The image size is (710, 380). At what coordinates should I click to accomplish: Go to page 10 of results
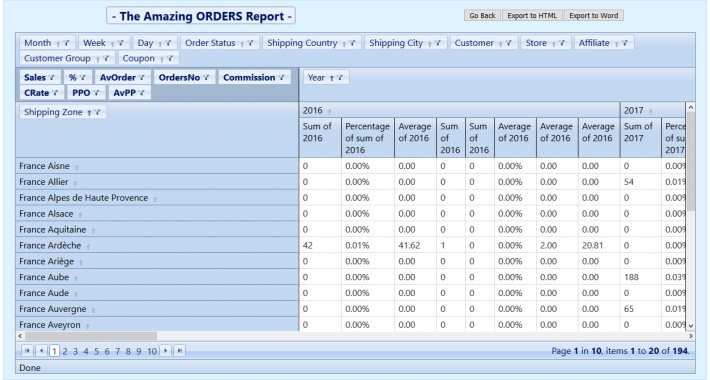click(152, 351)
